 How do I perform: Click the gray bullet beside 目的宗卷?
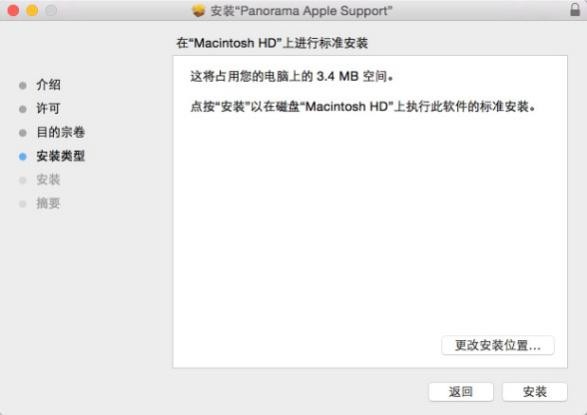click(23, 133)
